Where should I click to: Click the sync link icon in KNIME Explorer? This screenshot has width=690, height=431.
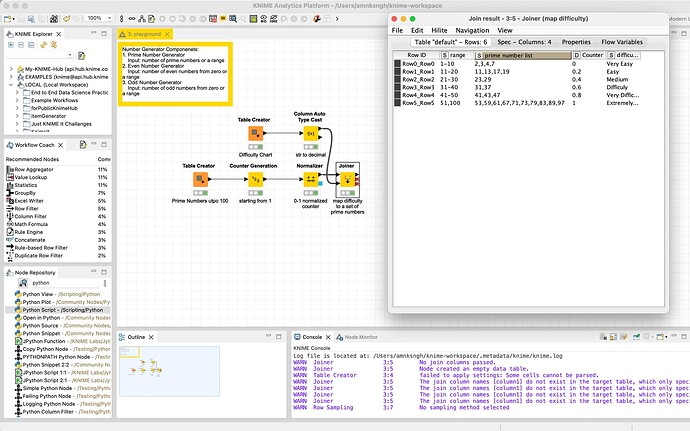coord(43,45)
